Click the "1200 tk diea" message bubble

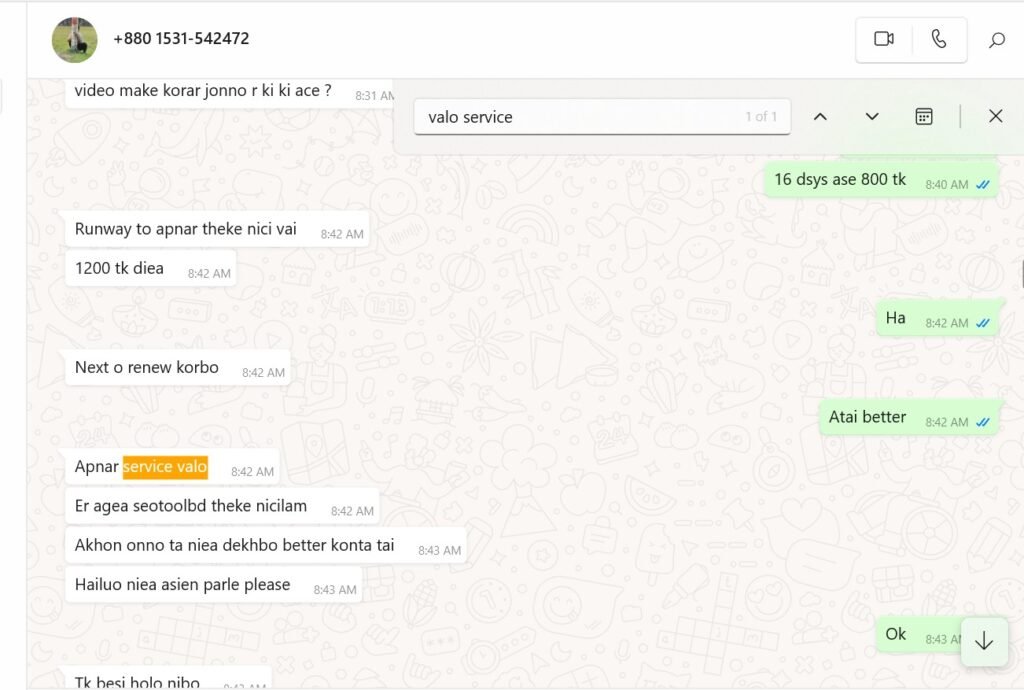[119, 268]
